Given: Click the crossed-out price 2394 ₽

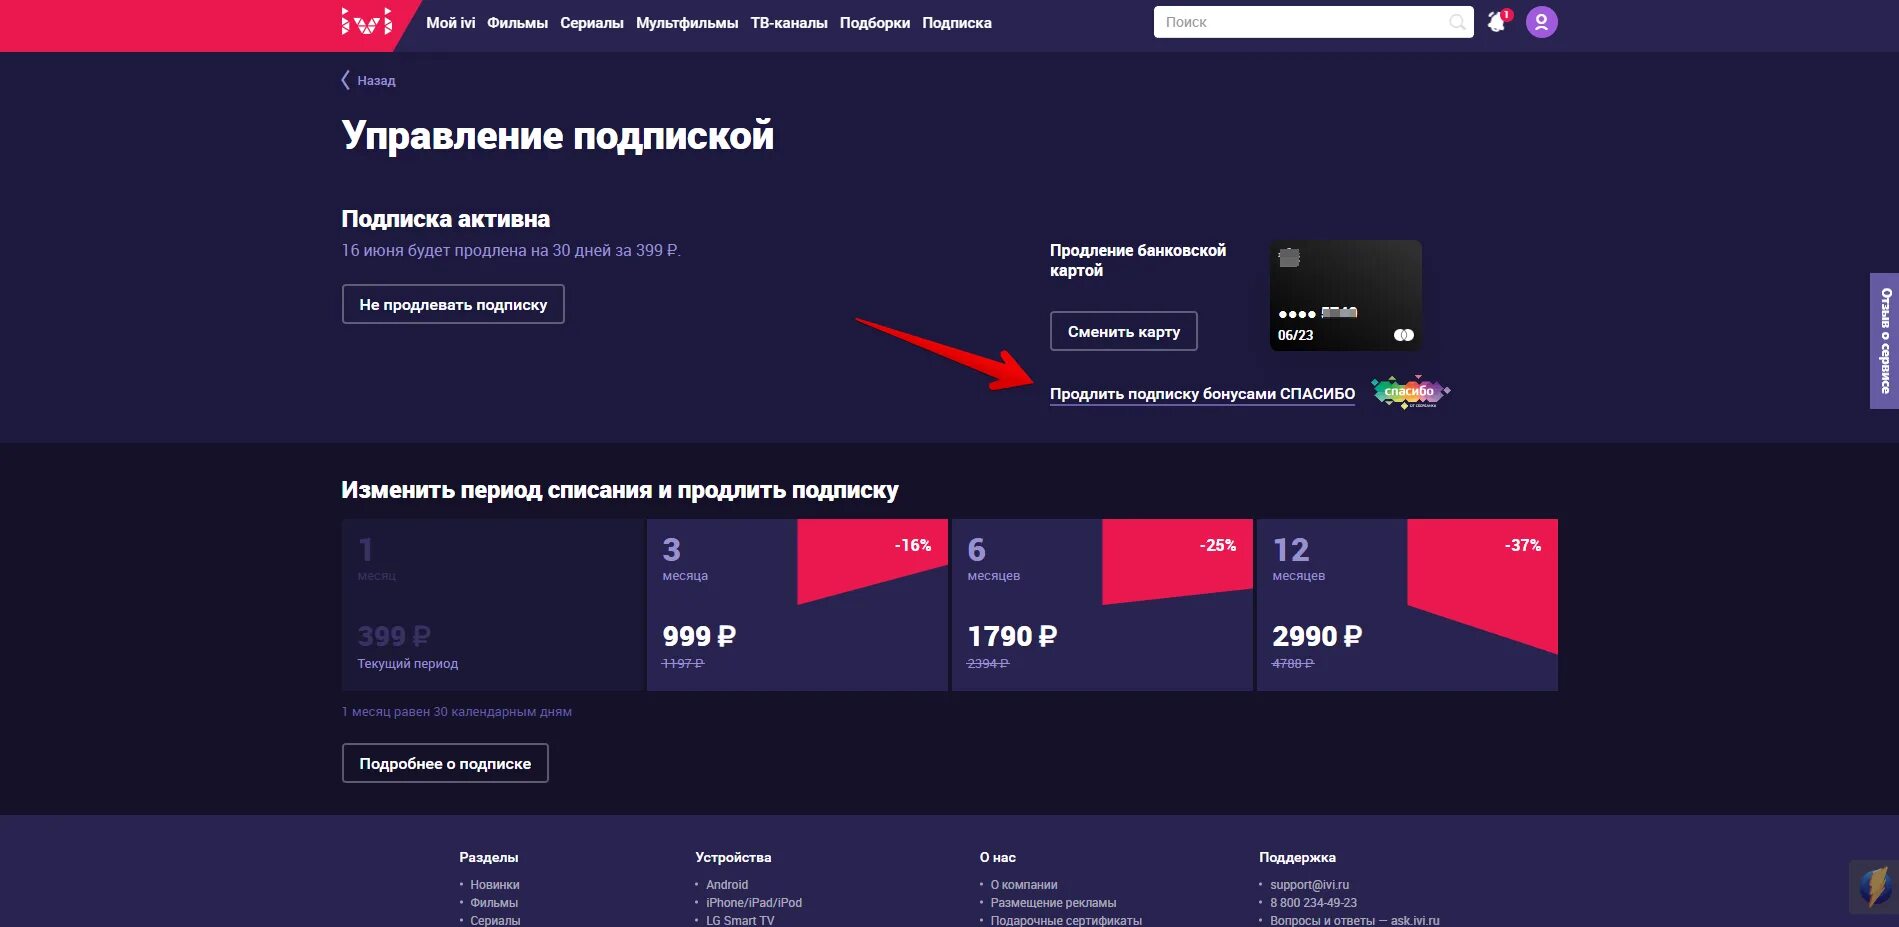Looking at the screenshot, I should click(988, 664).
